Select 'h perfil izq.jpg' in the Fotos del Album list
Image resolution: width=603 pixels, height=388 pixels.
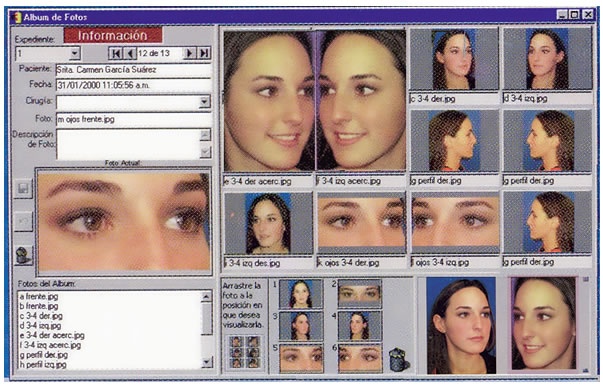coord(43,364)
